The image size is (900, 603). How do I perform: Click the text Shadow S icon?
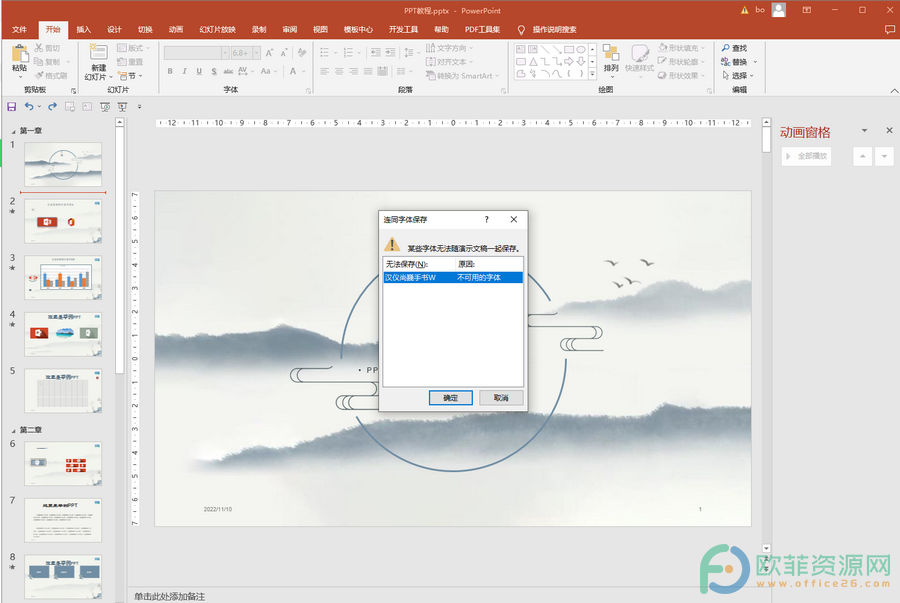(x=214, y=71)
